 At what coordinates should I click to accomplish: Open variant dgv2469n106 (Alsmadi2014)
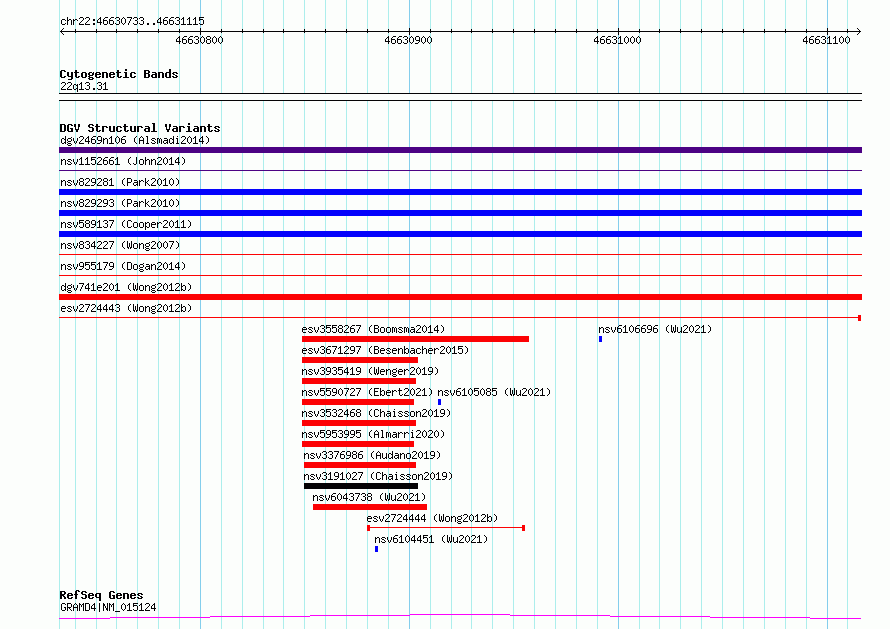click(135, 140)
